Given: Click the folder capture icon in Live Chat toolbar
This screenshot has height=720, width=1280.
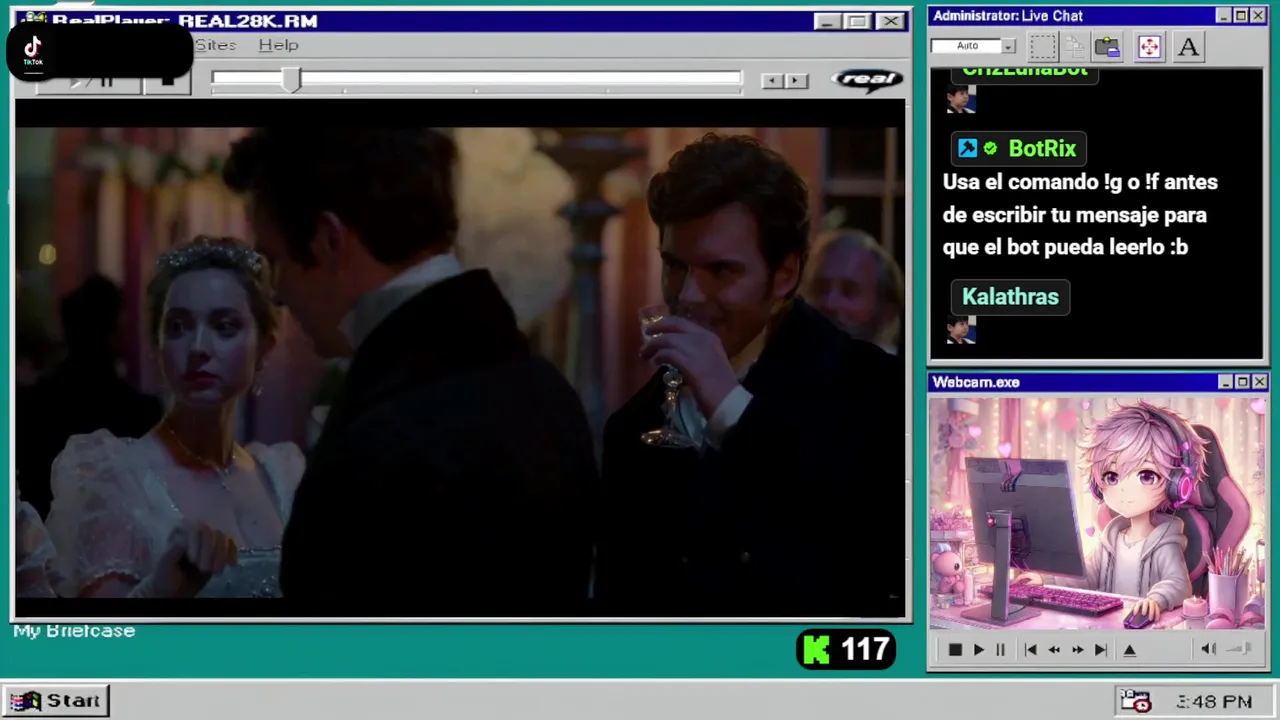Looking at the screenshot, I should (x=1107, y=47).
